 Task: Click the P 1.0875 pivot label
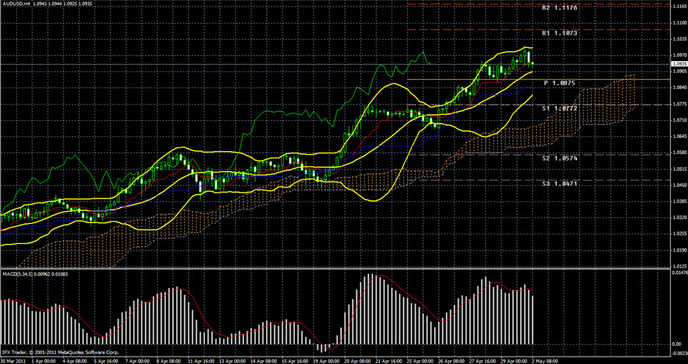click(560, 83)
